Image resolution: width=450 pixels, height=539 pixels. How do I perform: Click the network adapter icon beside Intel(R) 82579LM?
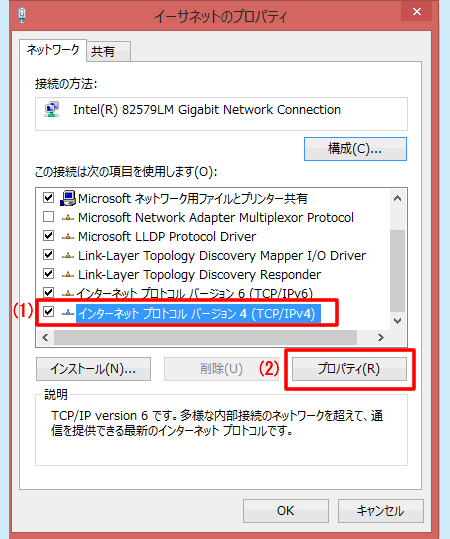click(x=52, y=109)
